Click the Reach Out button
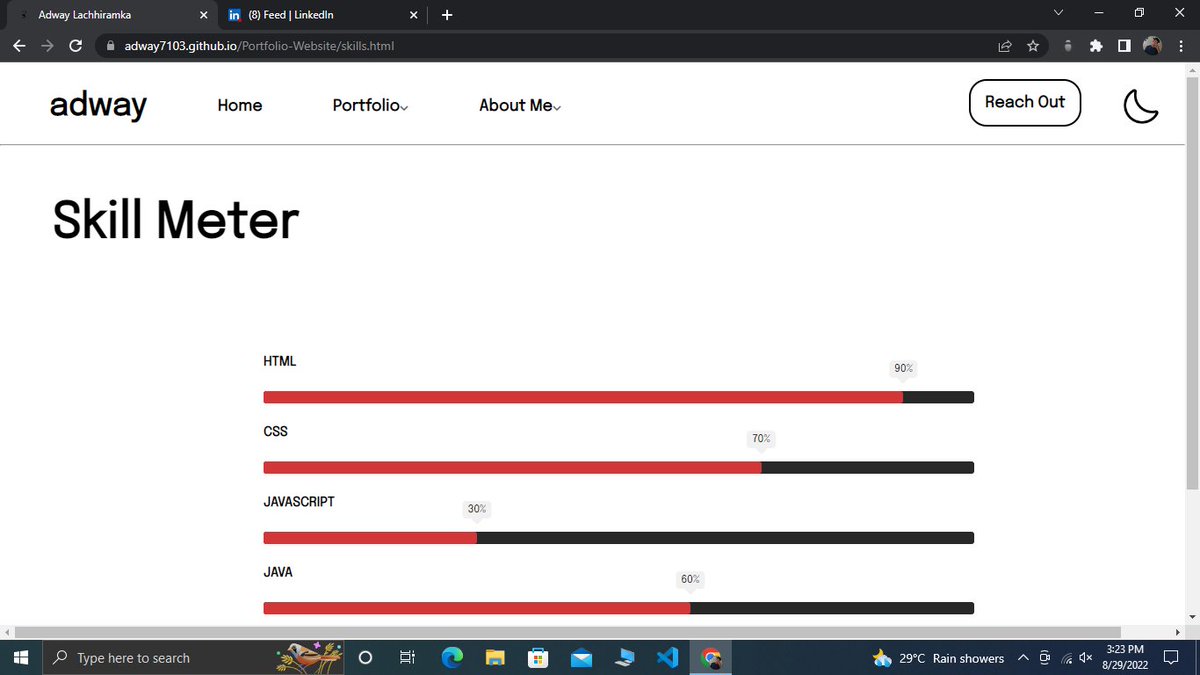This screenshot has width=1200, height=675. pos(1025,102)
